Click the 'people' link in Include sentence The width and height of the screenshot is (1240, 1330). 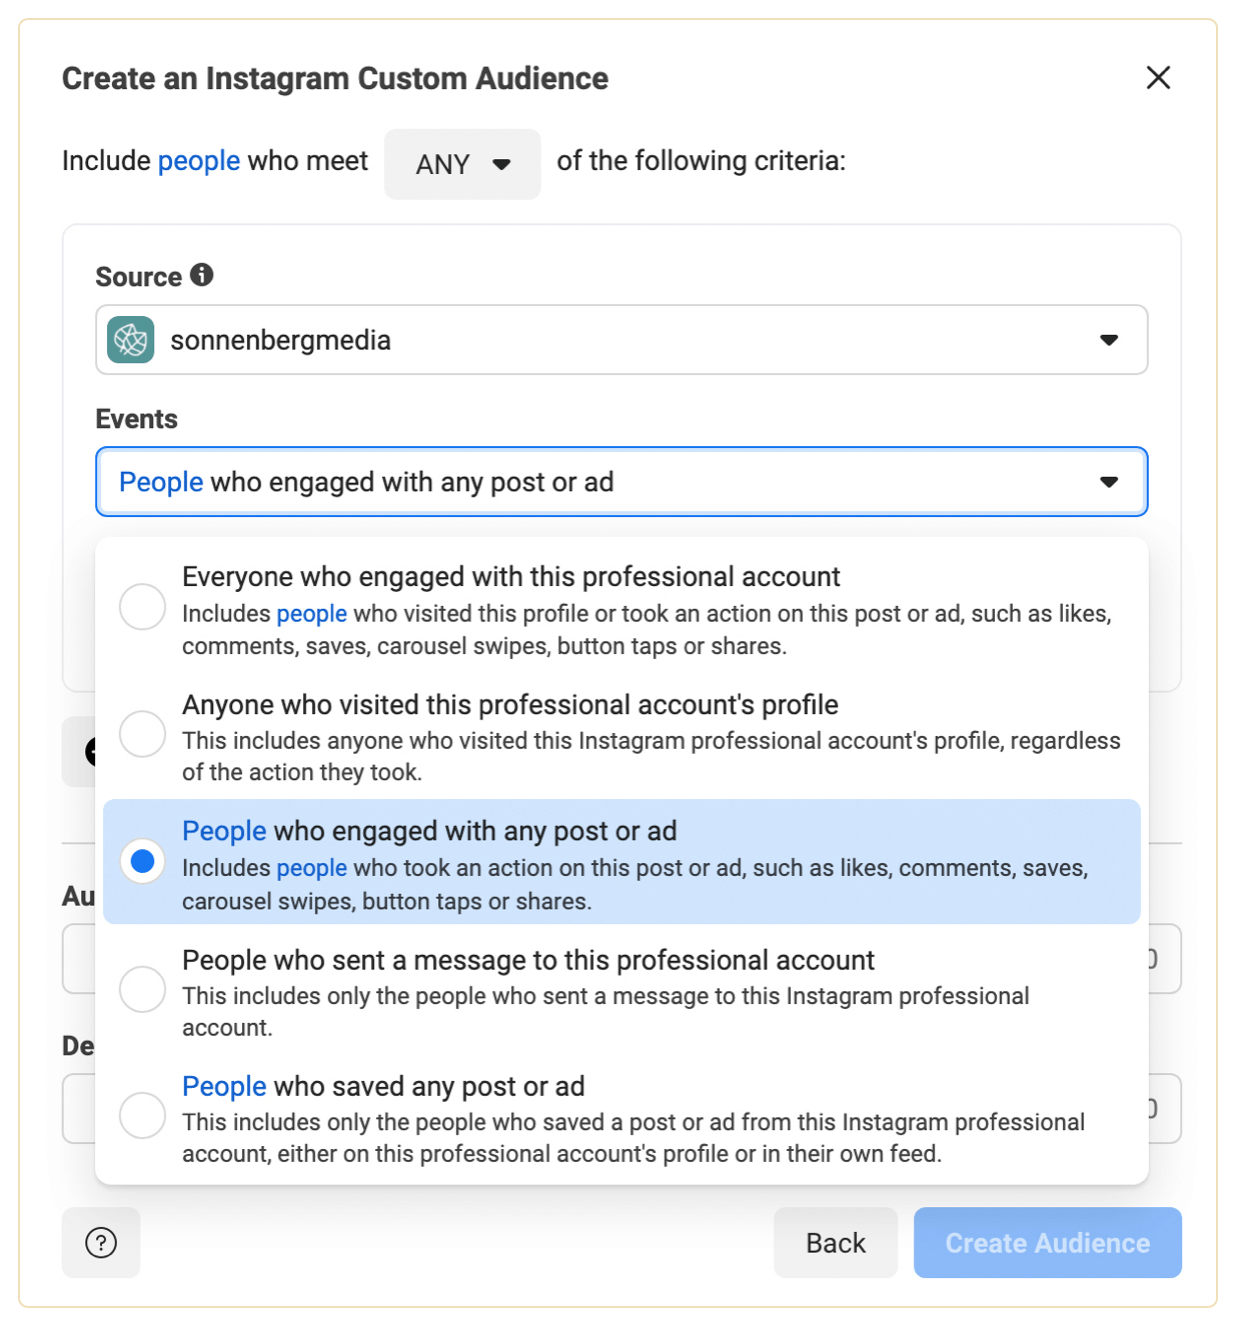click(x=199, y=161)
